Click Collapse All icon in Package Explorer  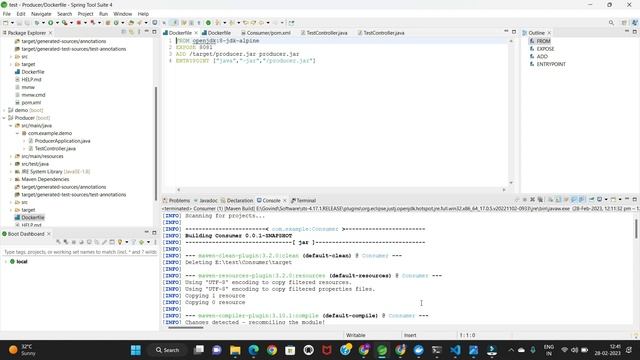click(124, 32)
